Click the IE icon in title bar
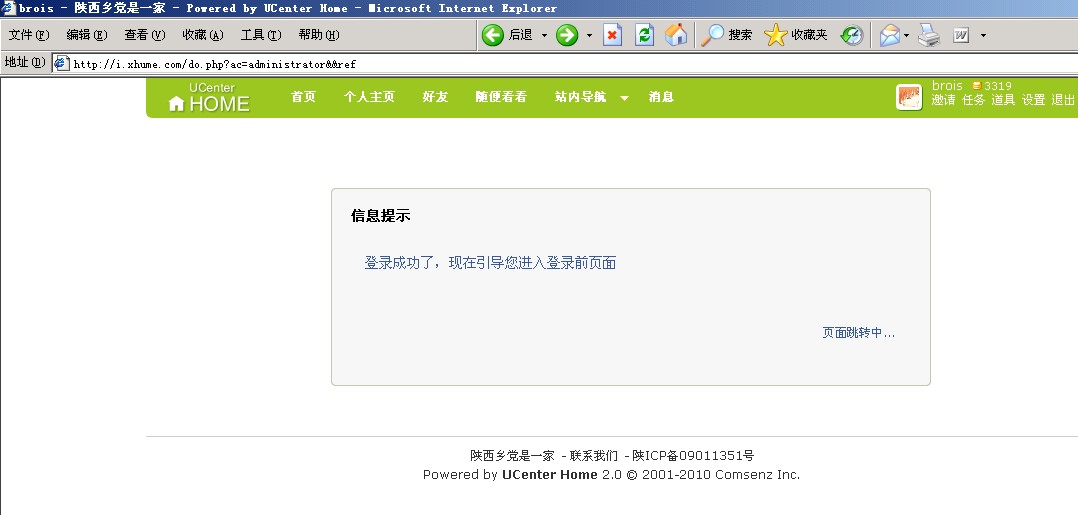The image size is (1078, 515). click(x=8, y=8)
